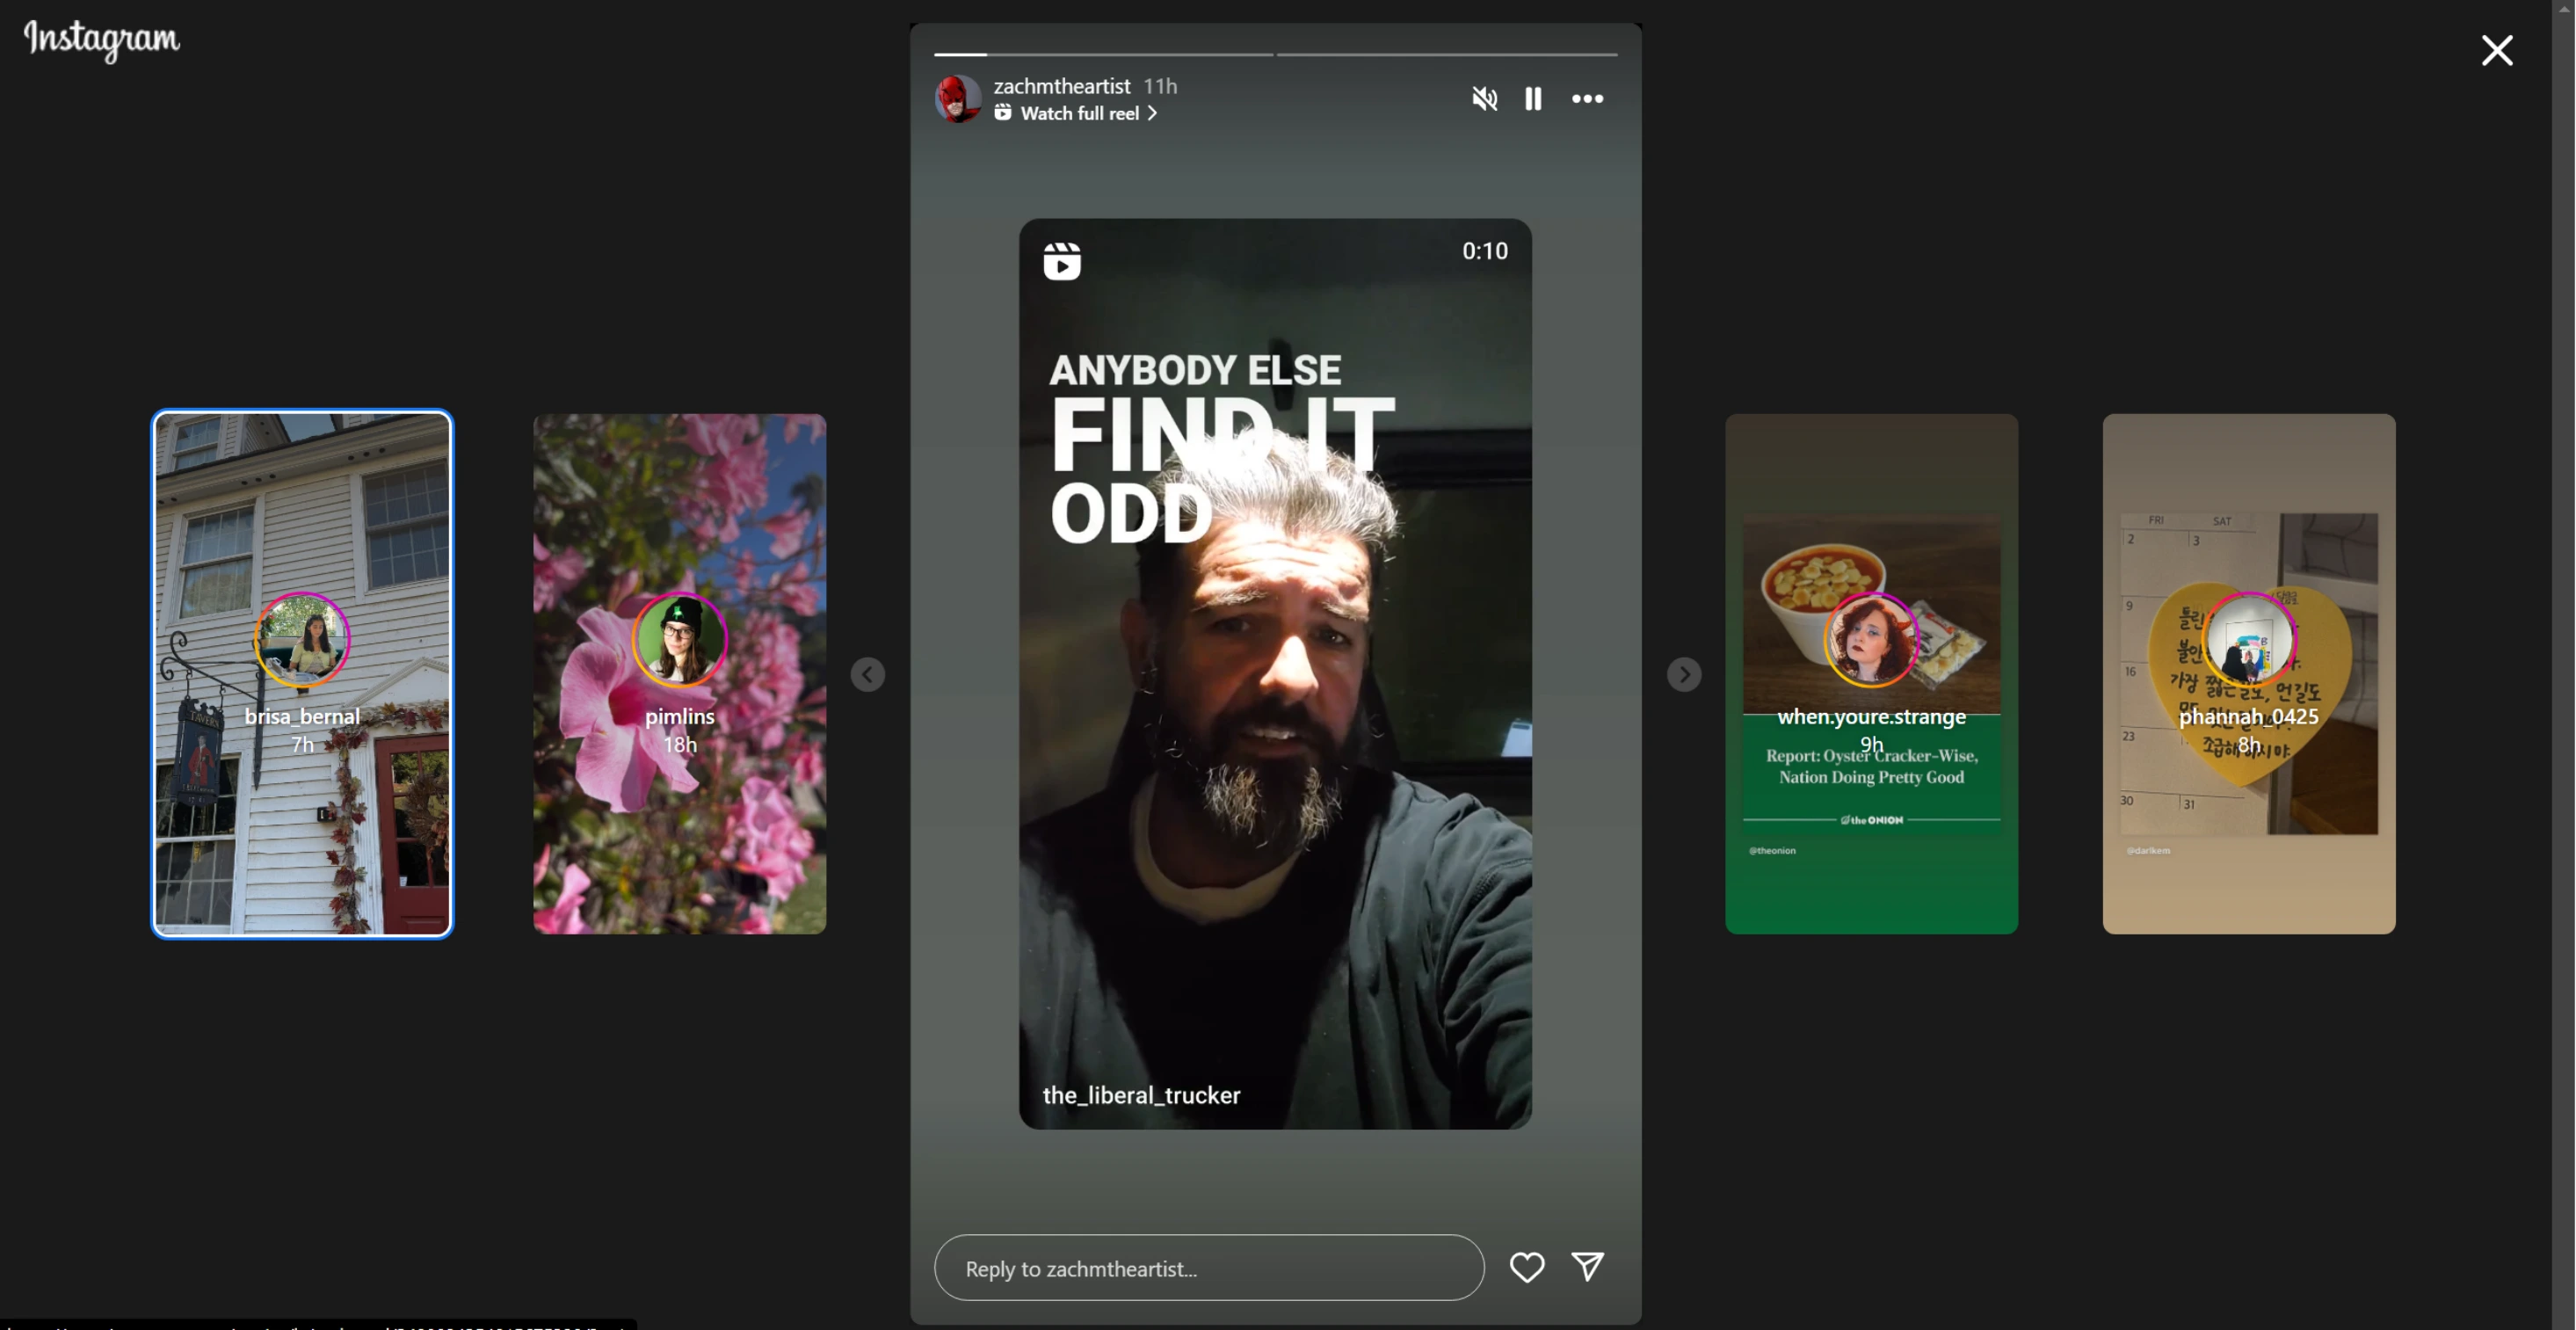Click the_liberal_trucker reel credit
This screenshot has width=2576, height=1330.
(1141, 1095)
